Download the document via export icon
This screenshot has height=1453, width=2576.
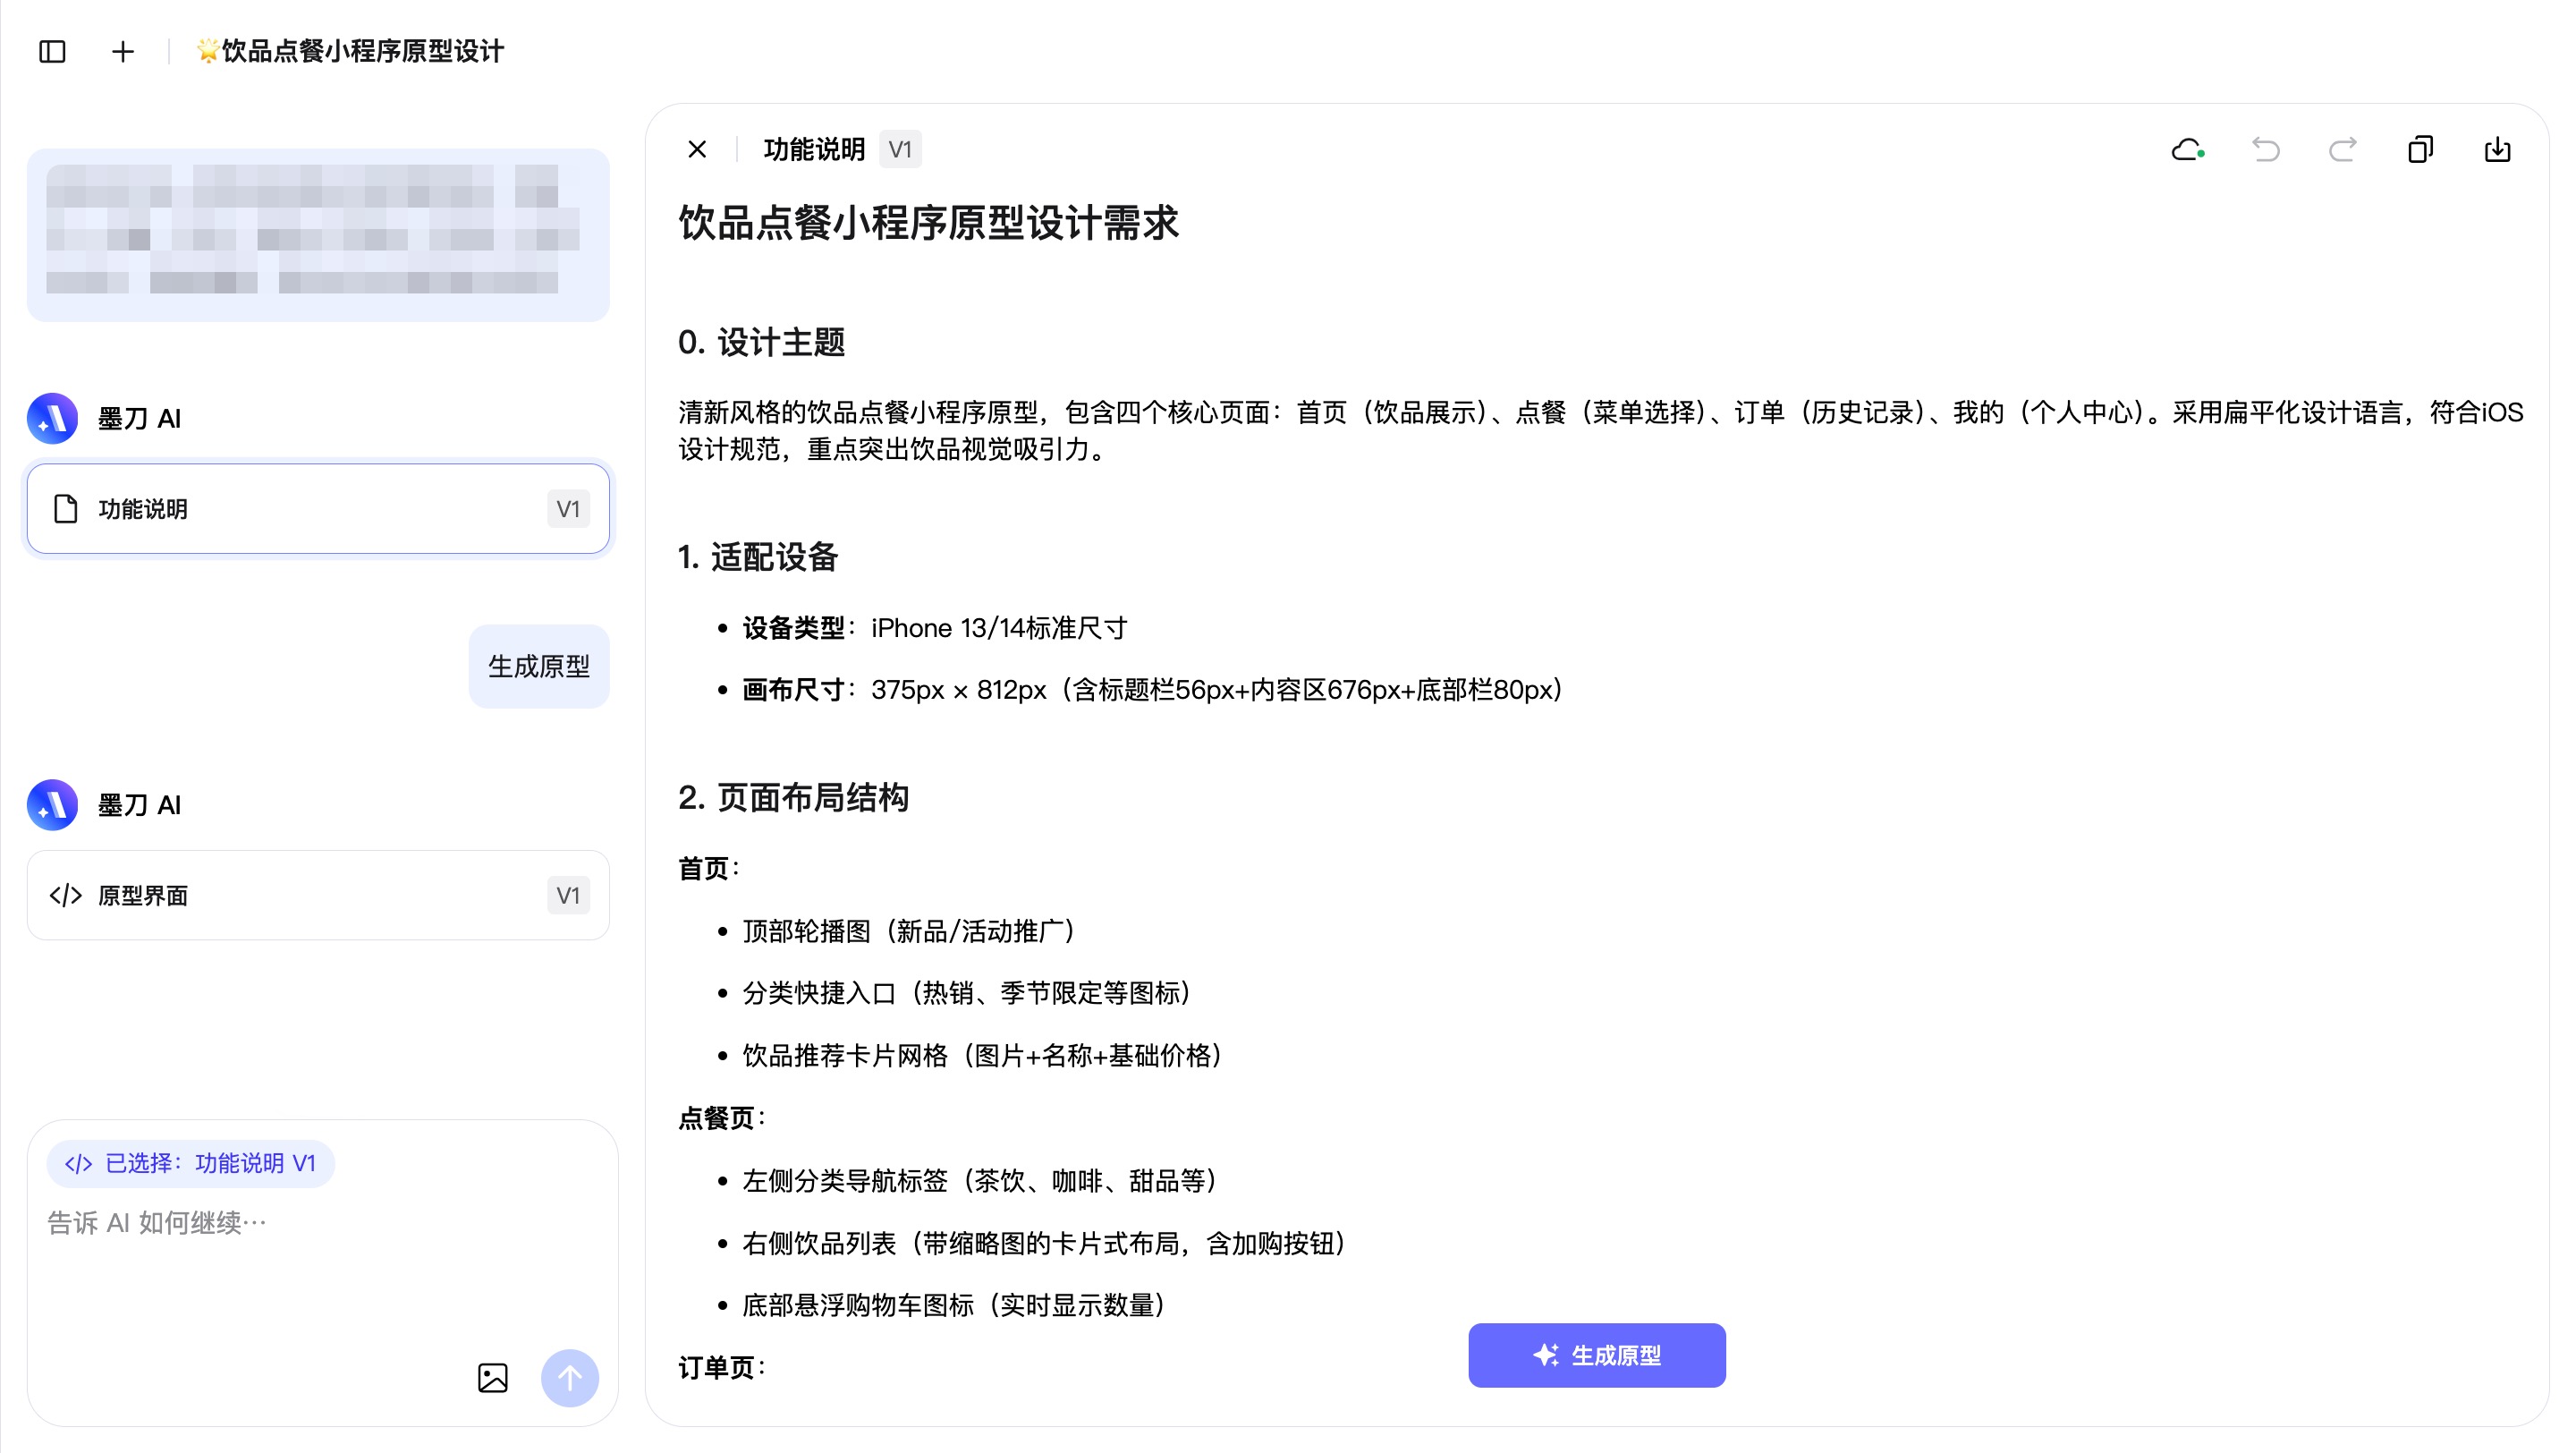[2497, 150]
